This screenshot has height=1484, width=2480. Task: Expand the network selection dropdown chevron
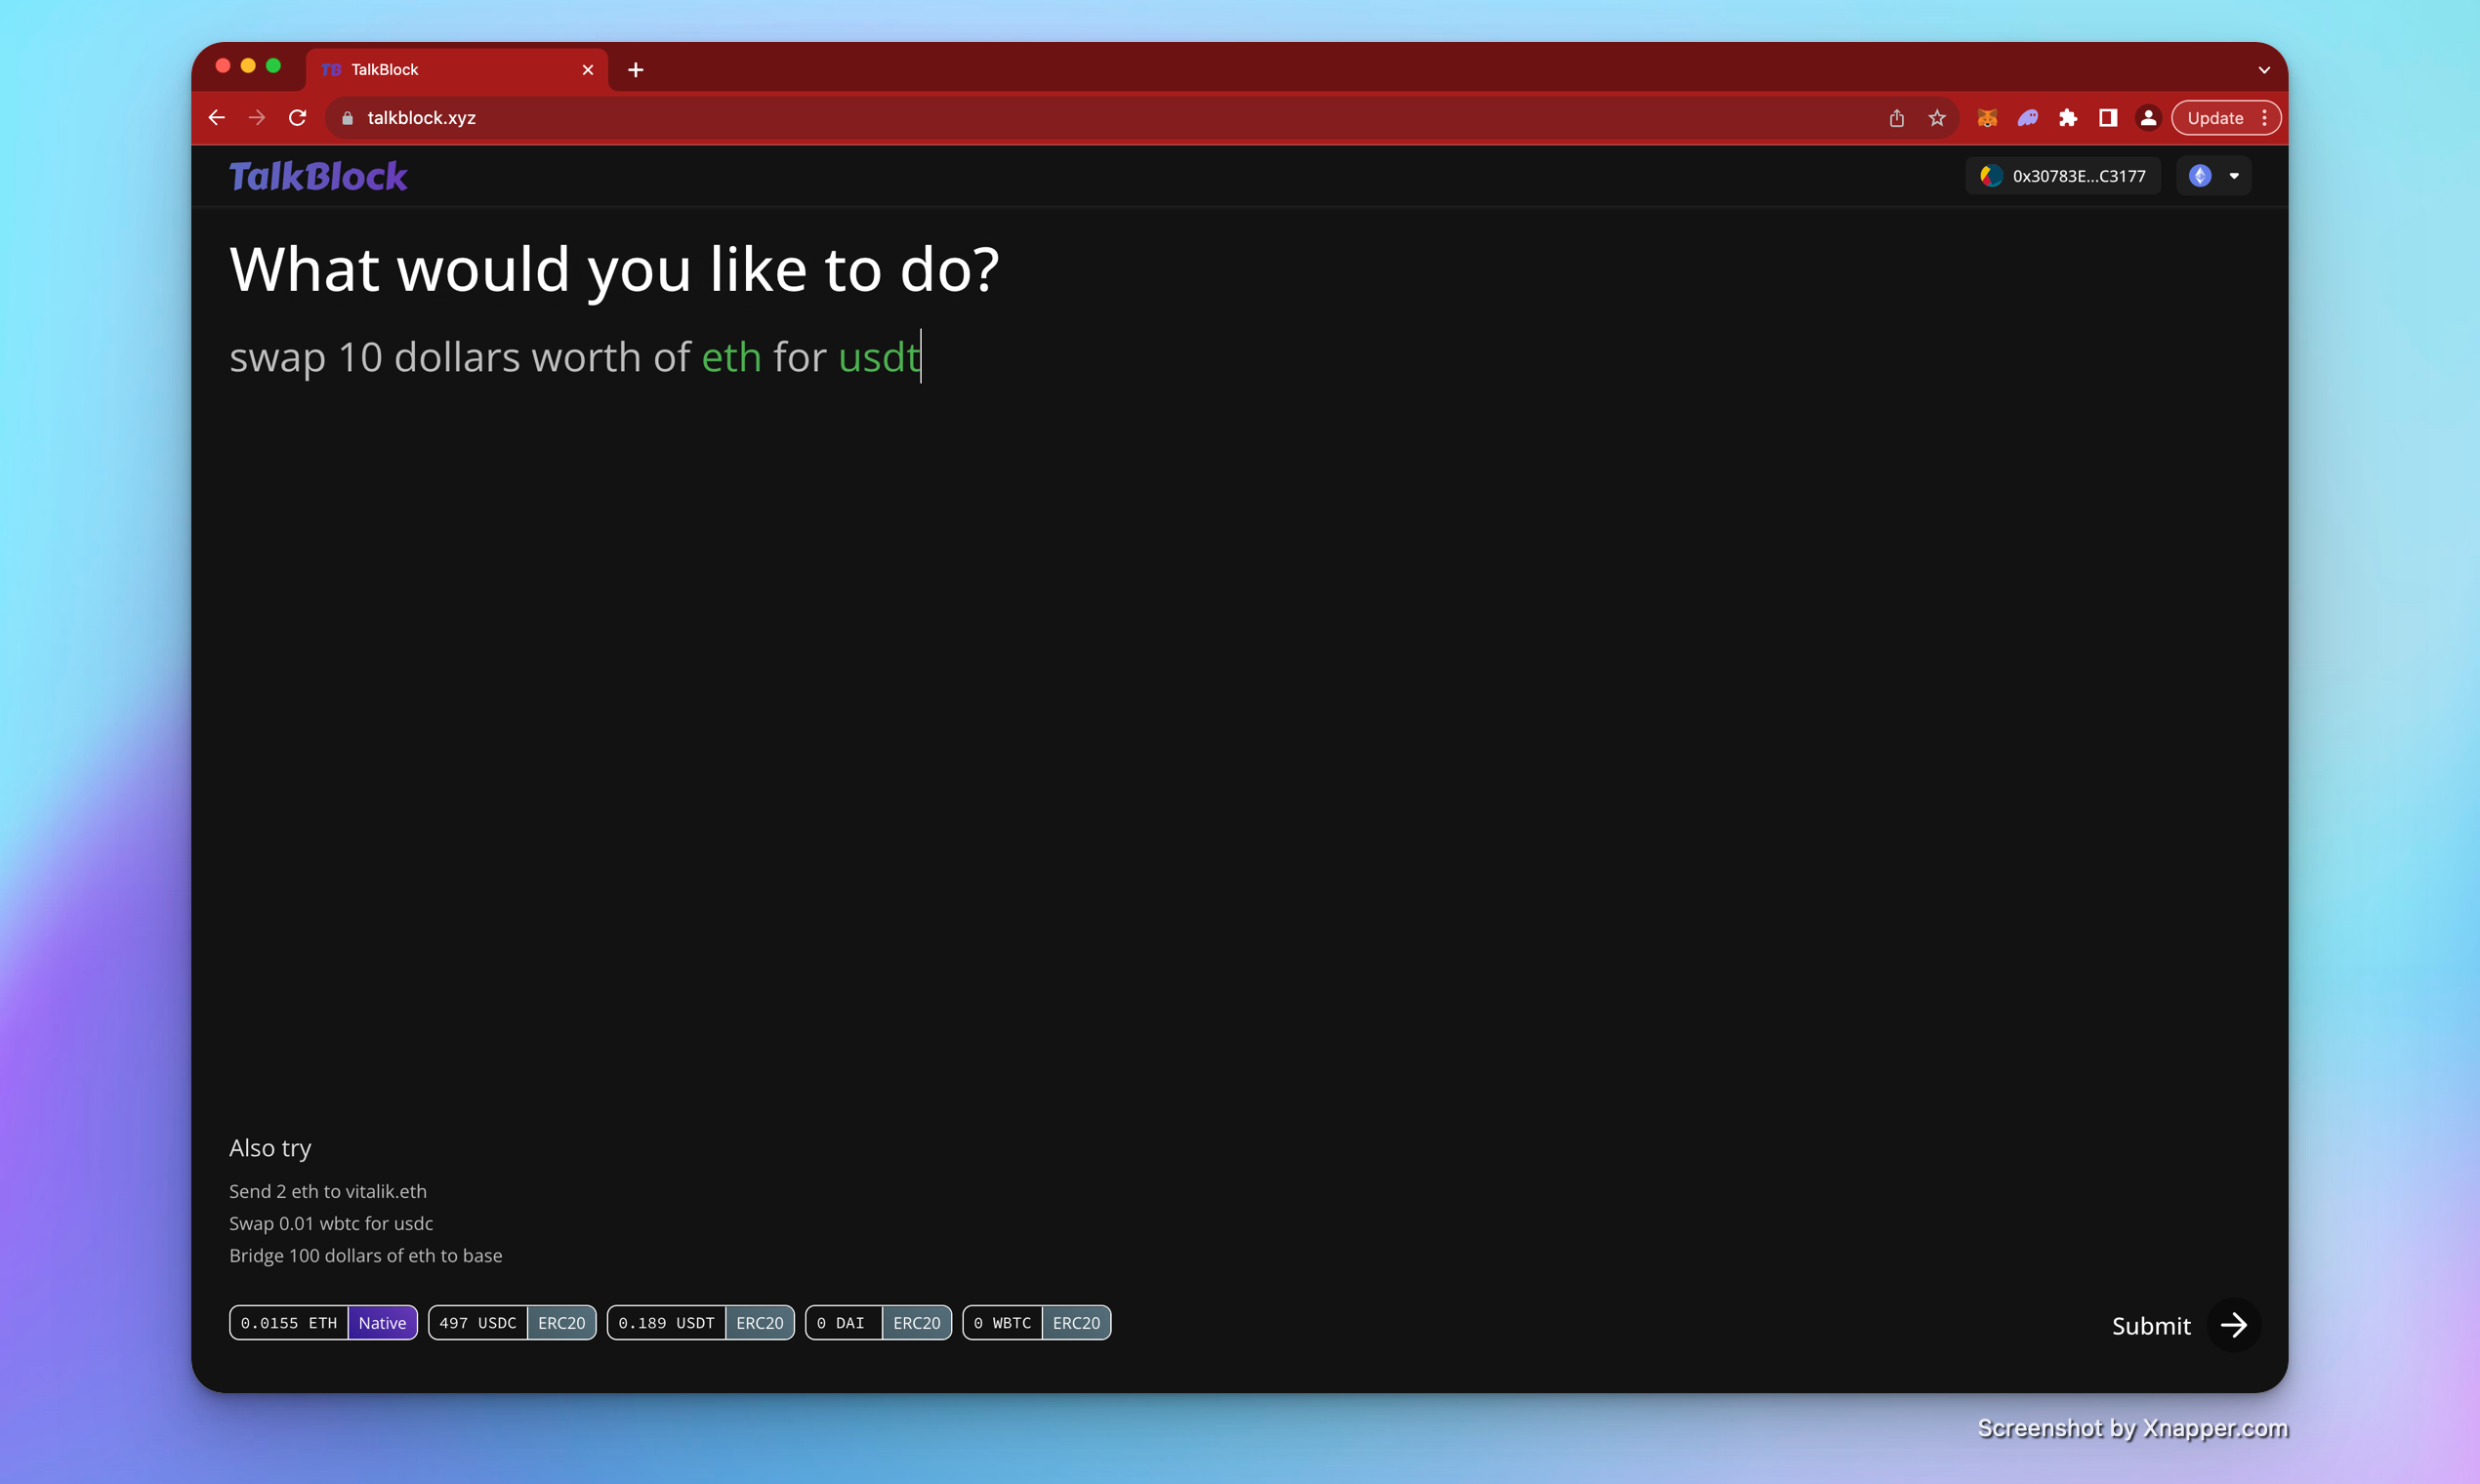pyautogui.click(x=2234, y=175)
